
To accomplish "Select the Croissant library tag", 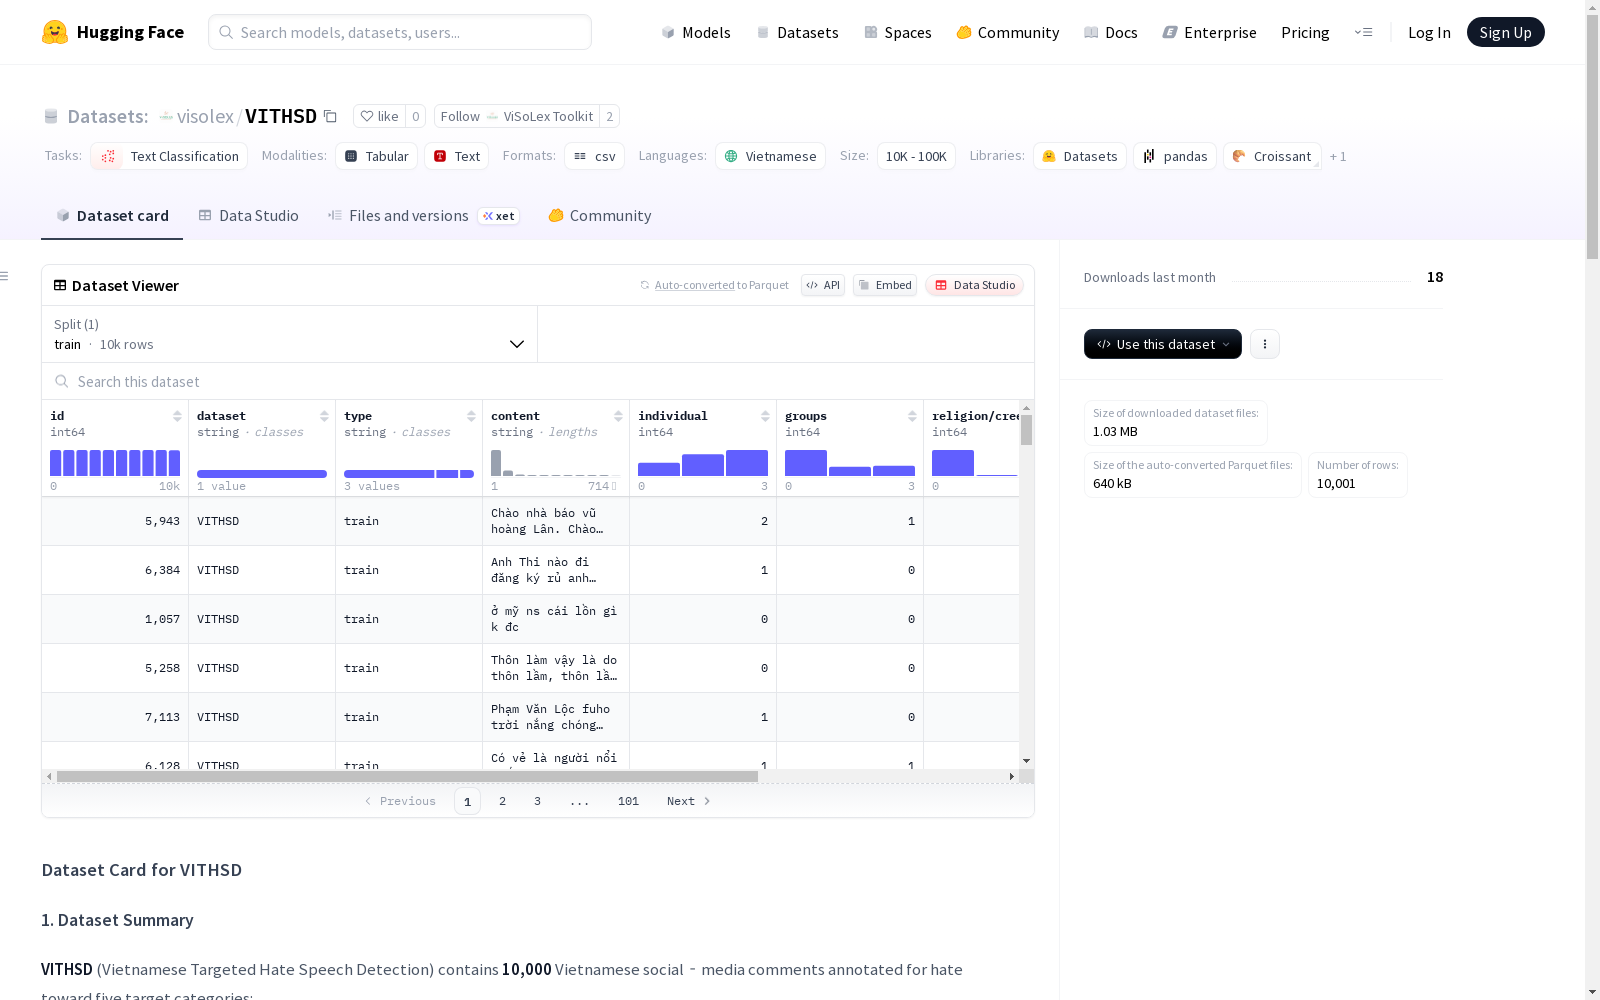I will coord(1272,156).
